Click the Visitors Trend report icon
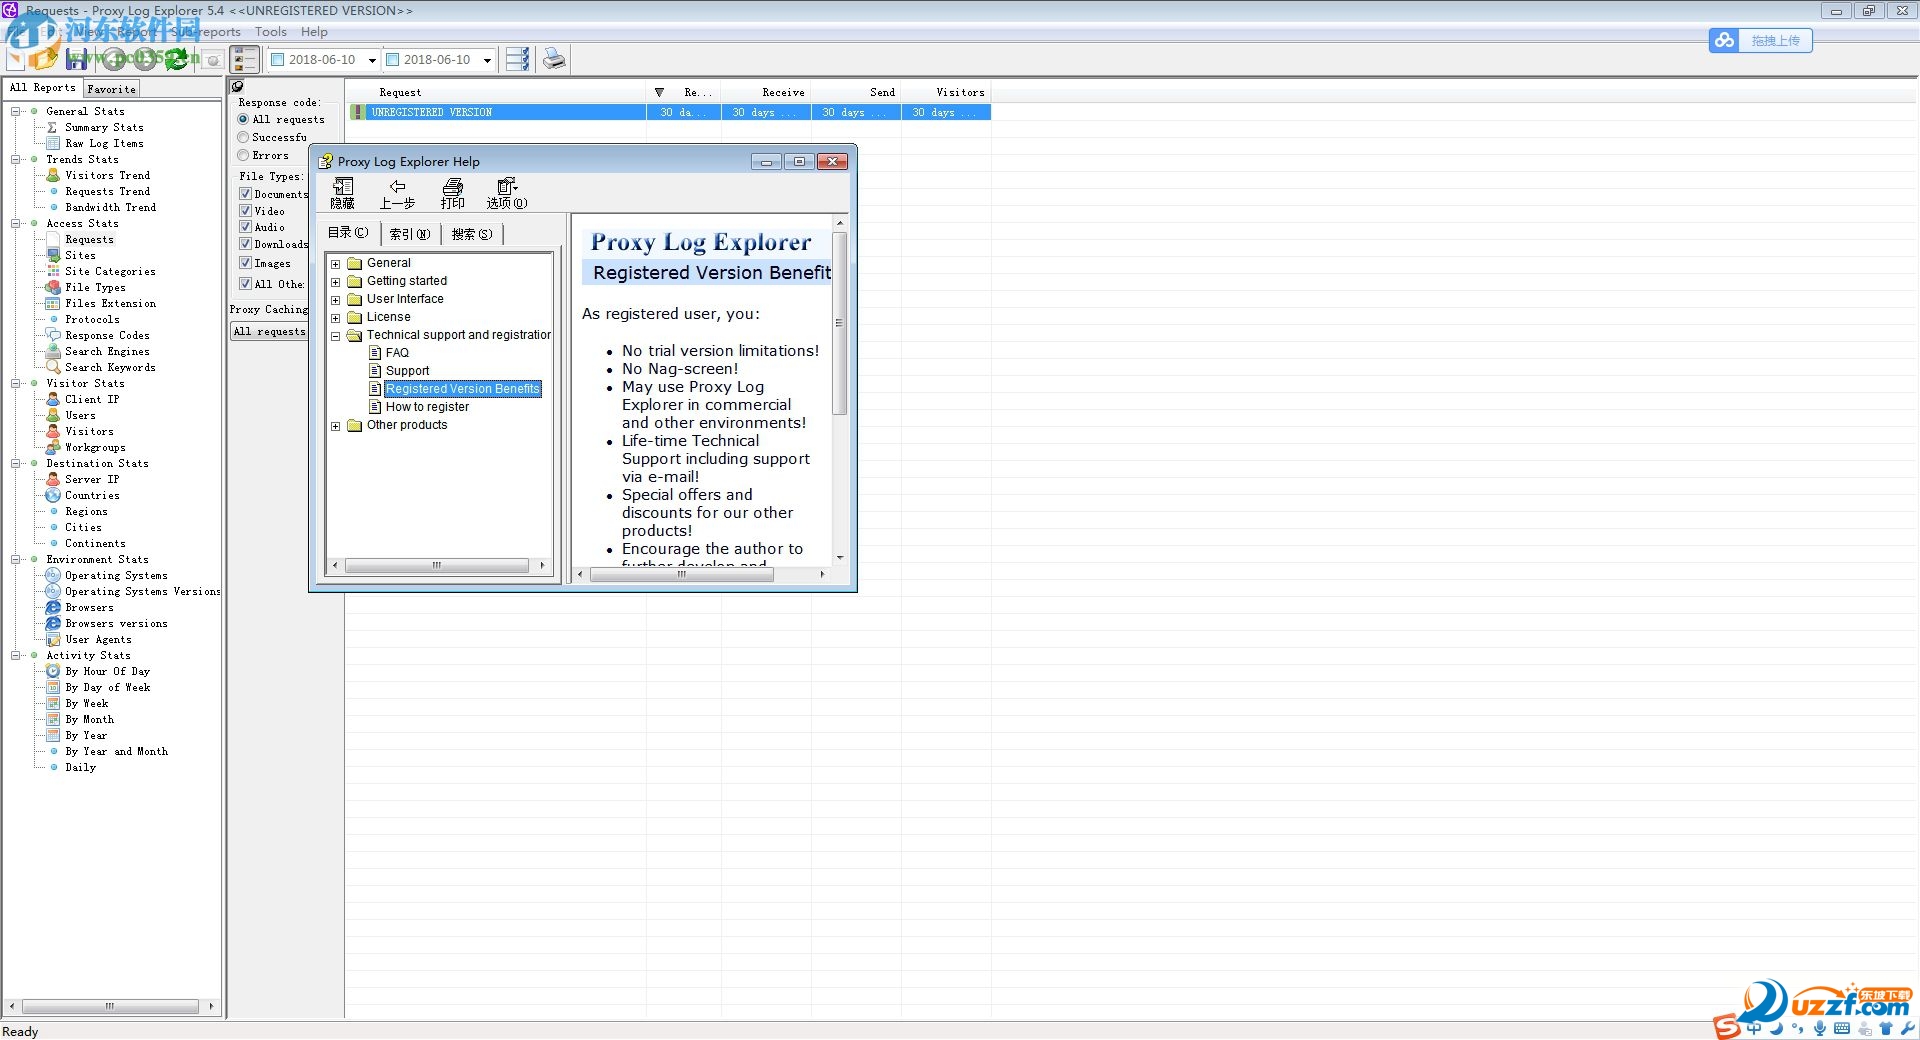The height and width of the screenshot is (1040, 1920). [54, 175]
